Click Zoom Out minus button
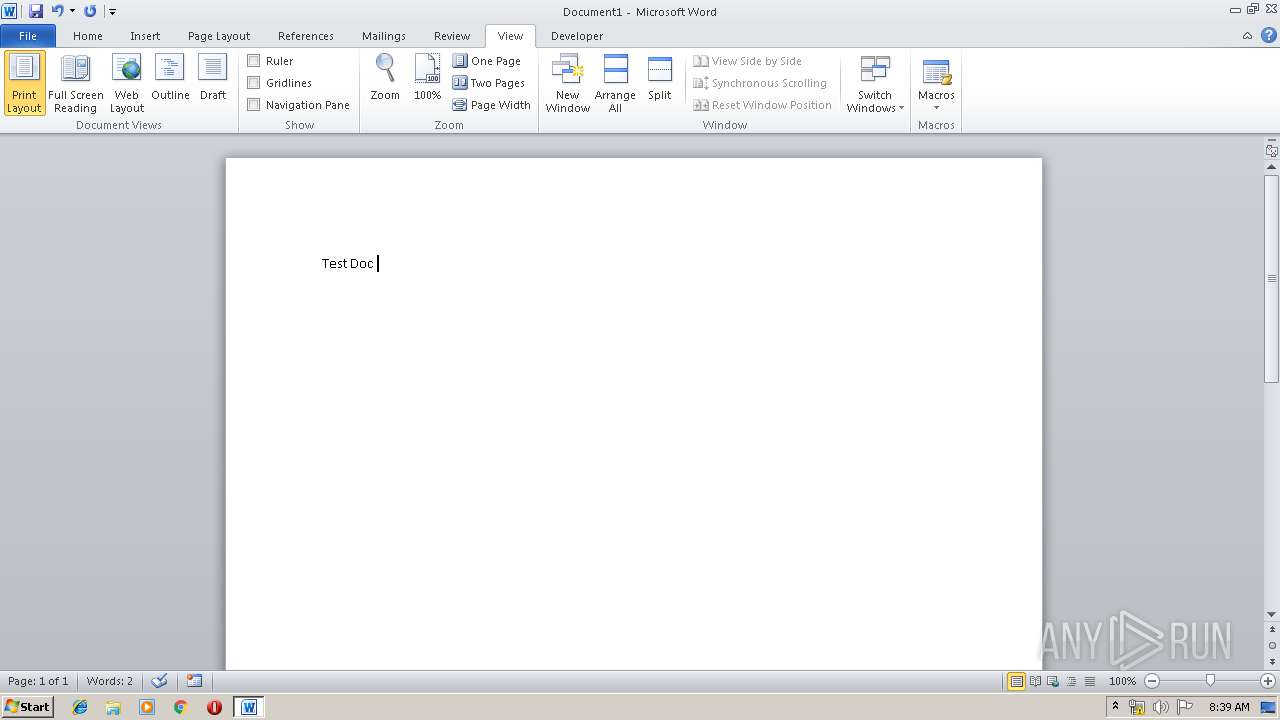This screenshot has height=720, width=1280. 1151,681
